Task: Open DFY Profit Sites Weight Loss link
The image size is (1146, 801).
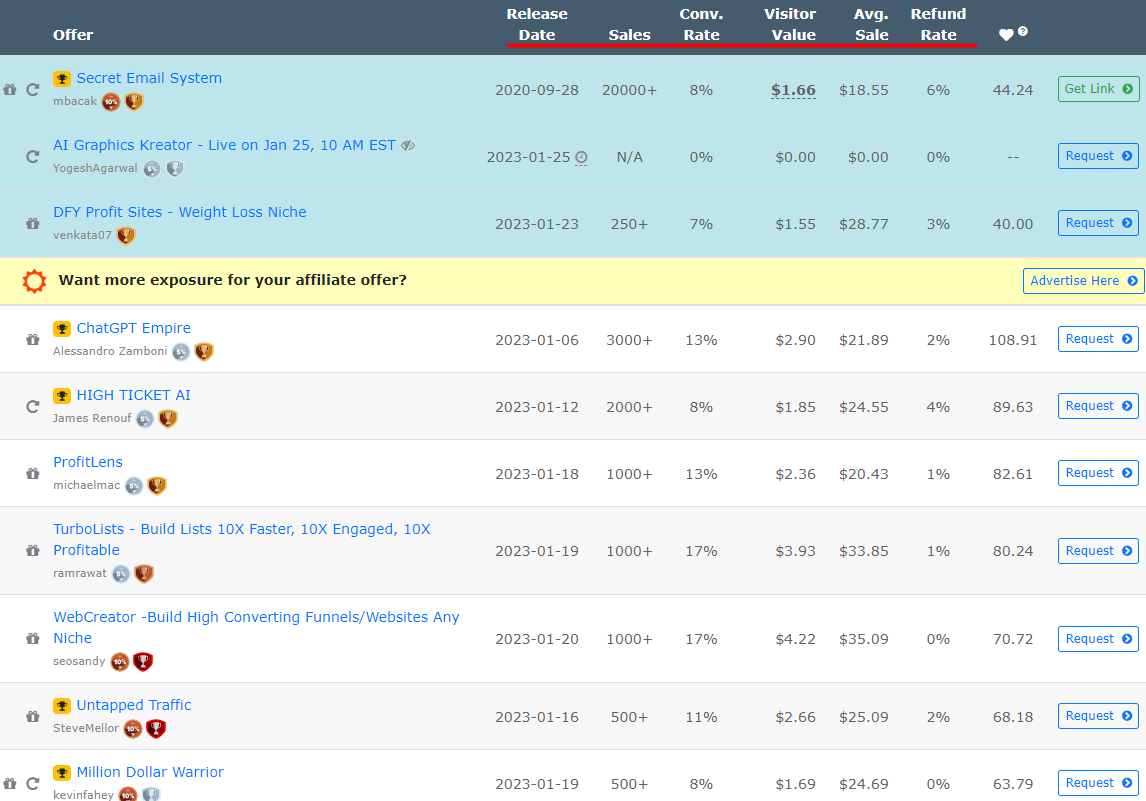Action: (180, 212)
